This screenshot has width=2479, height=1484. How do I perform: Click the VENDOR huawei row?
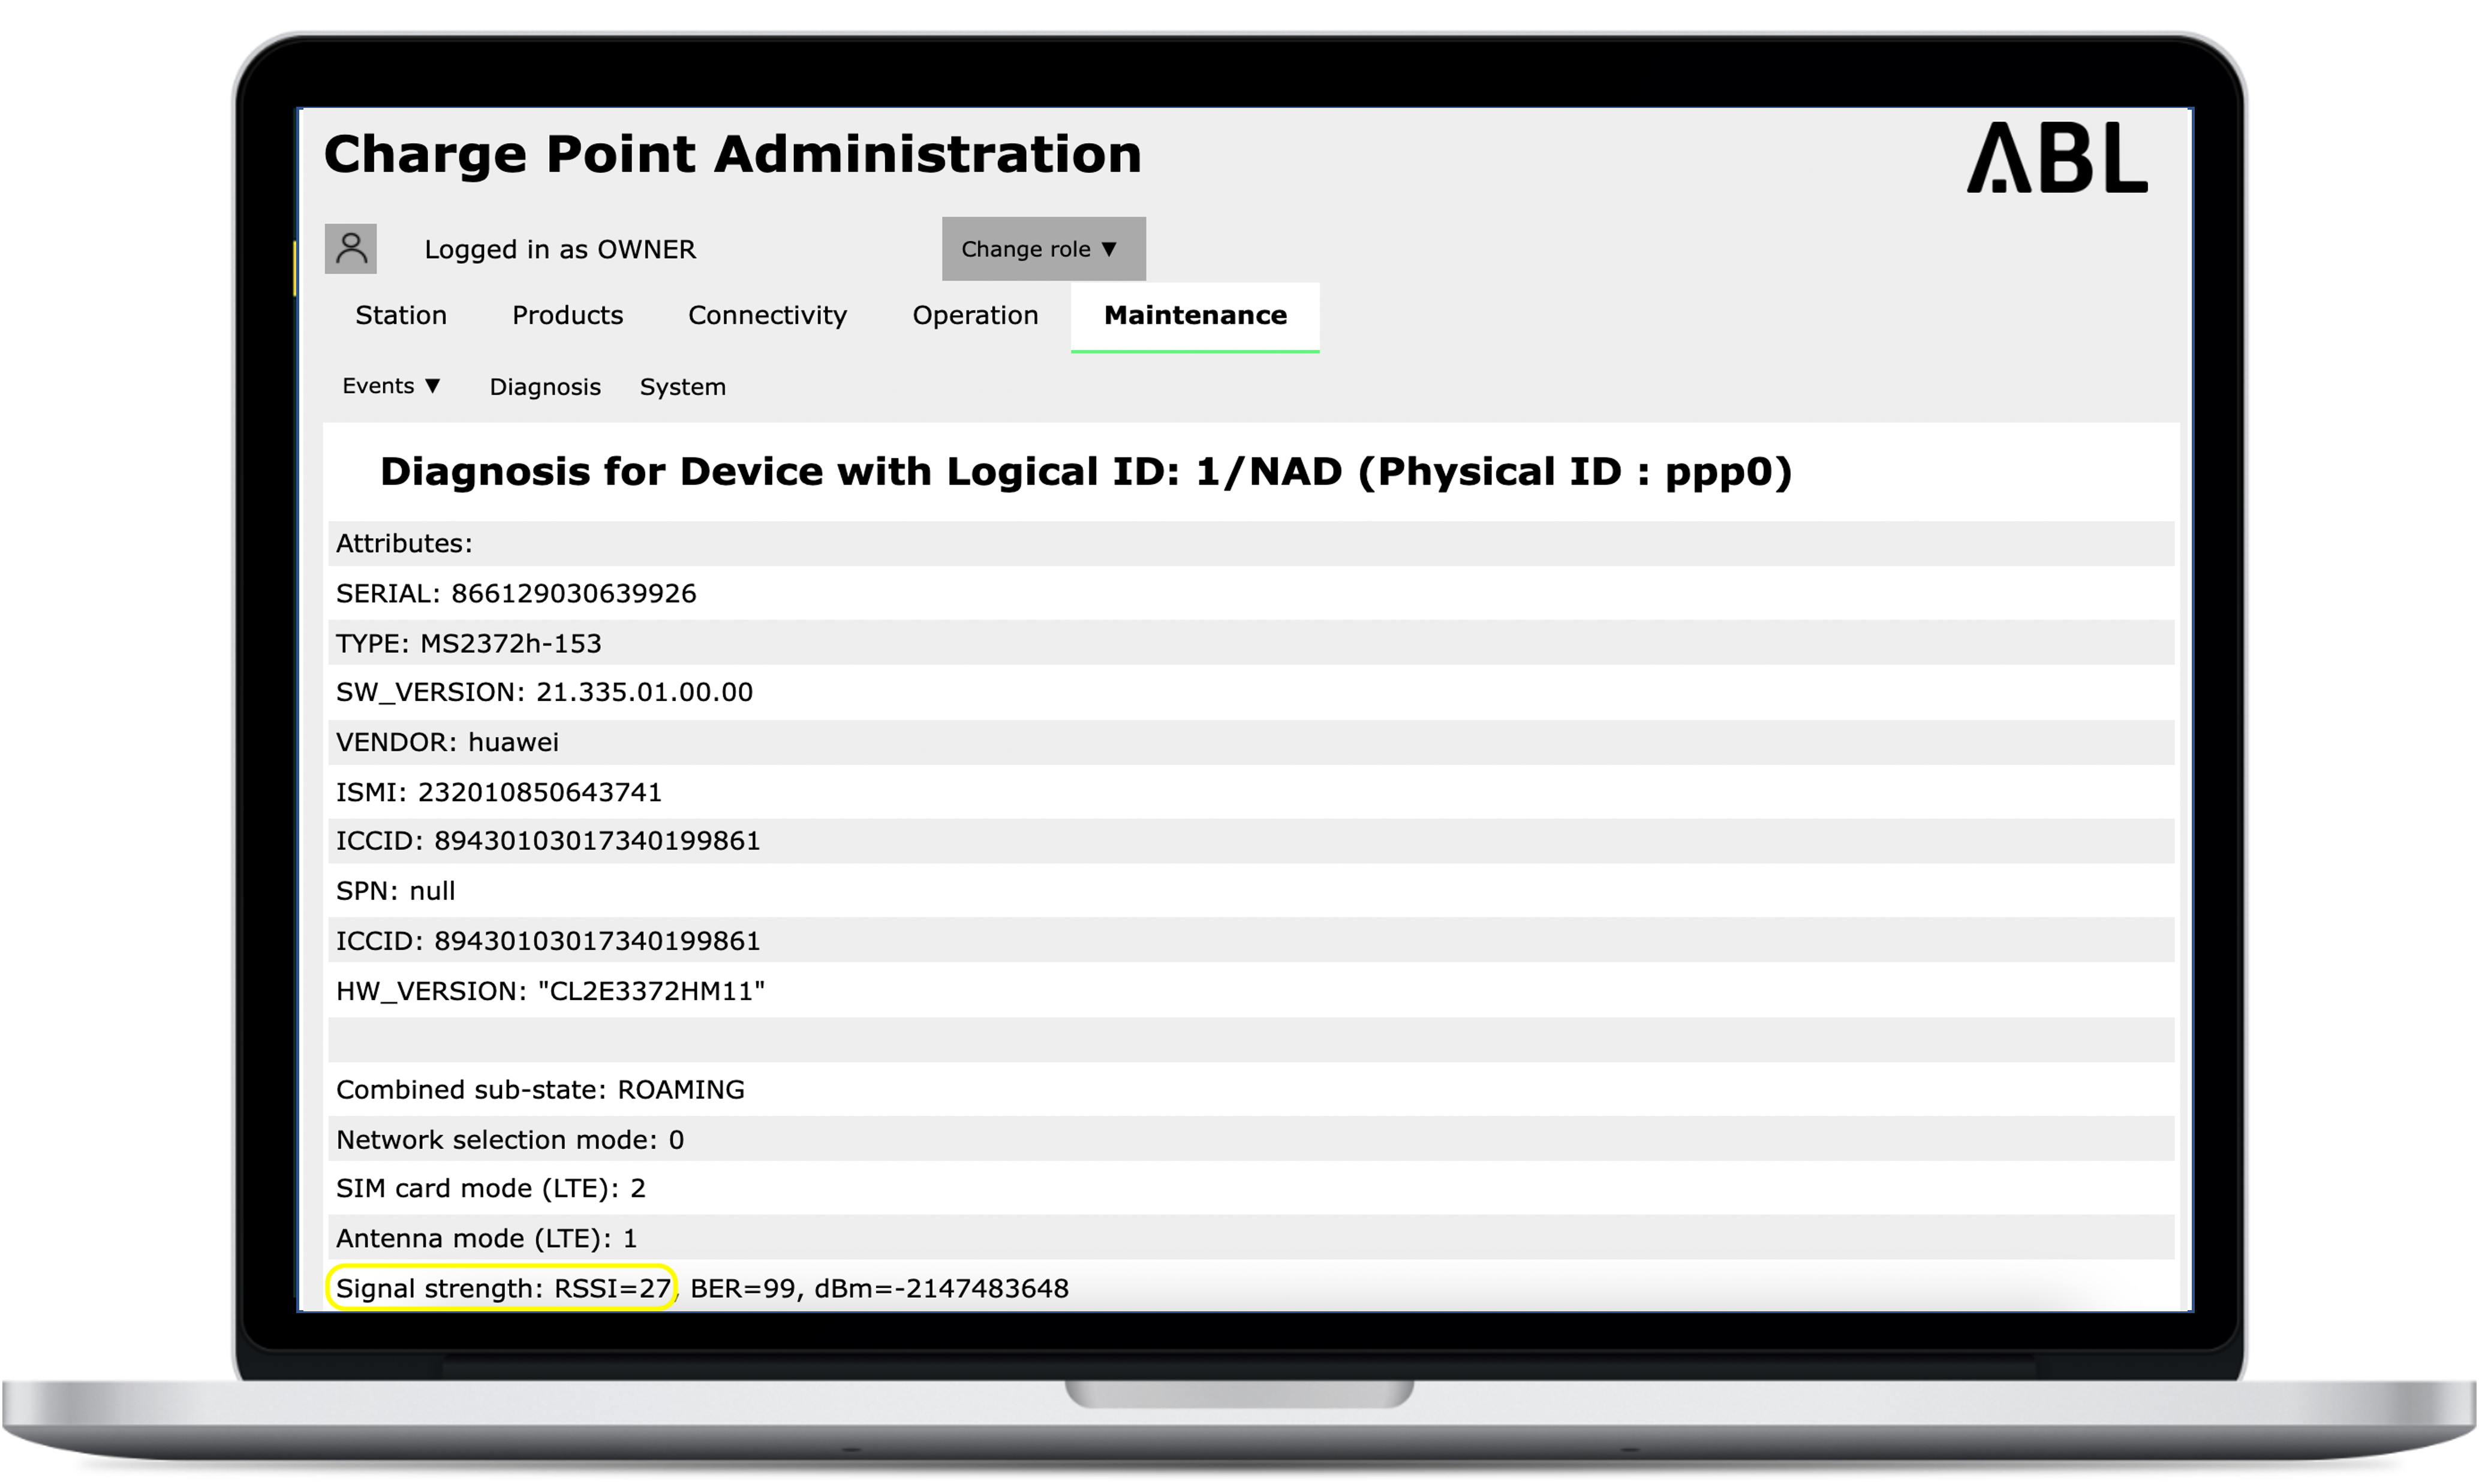coord(447,742)
